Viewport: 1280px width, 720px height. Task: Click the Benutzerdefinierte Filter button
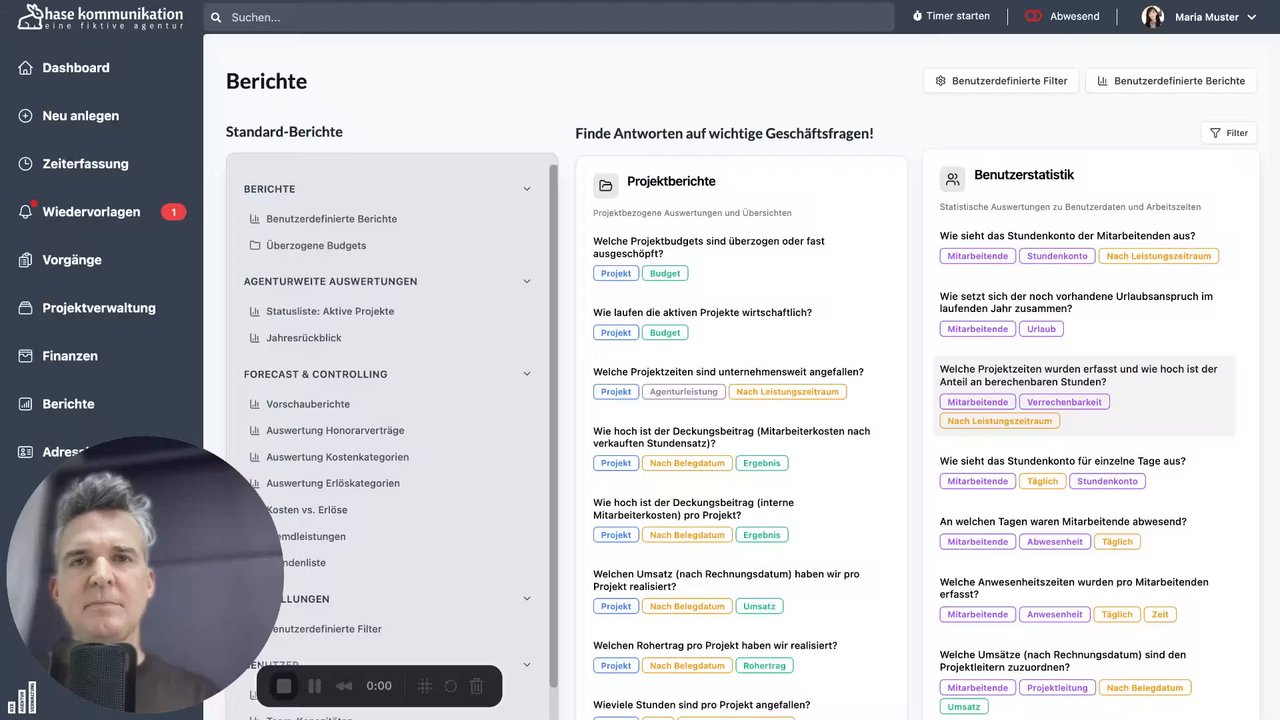pos(1001,81)
